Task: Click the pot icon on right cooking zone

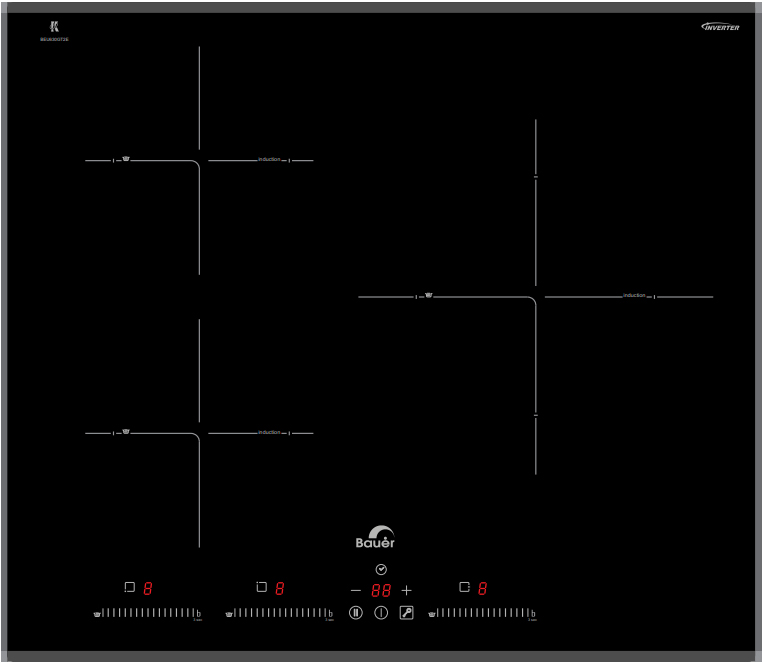Action: [429, 295]
